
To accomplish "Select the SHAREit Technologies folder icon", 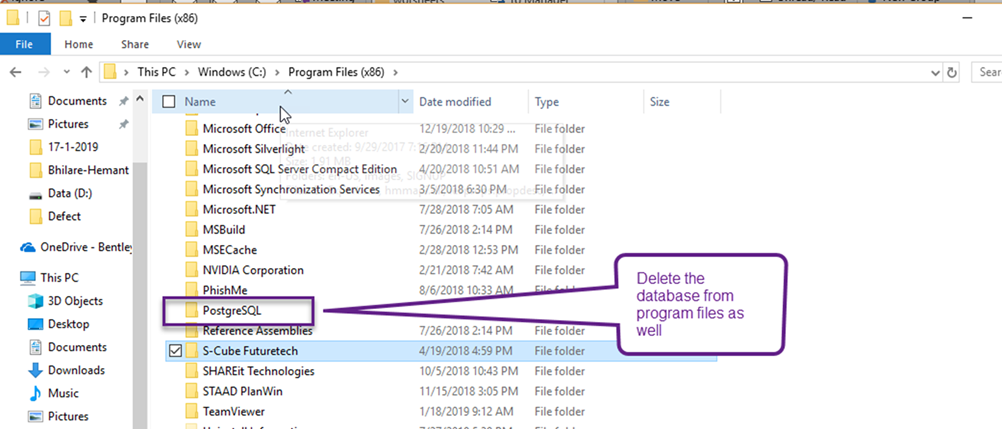I will pos(192,371).
